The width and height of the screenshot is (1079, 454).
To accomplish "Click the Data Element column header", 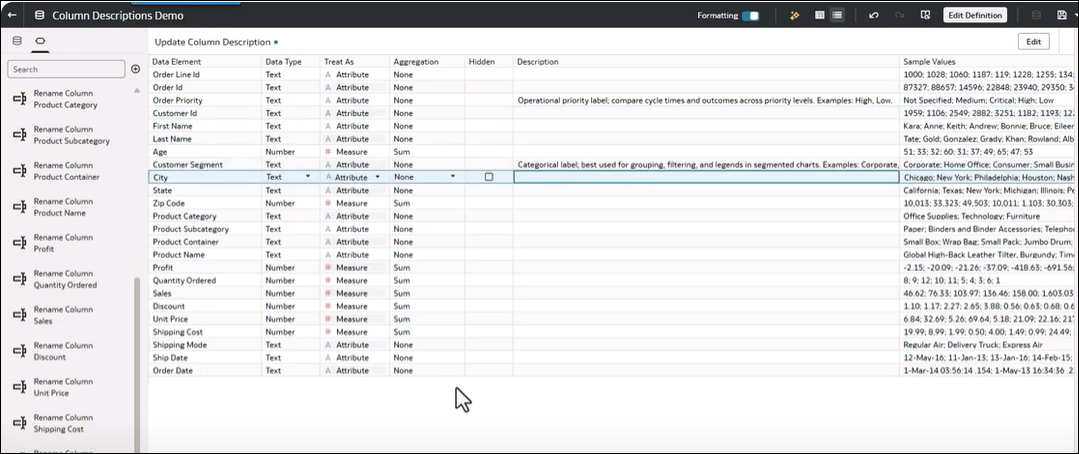I will (x=177, y=62).
